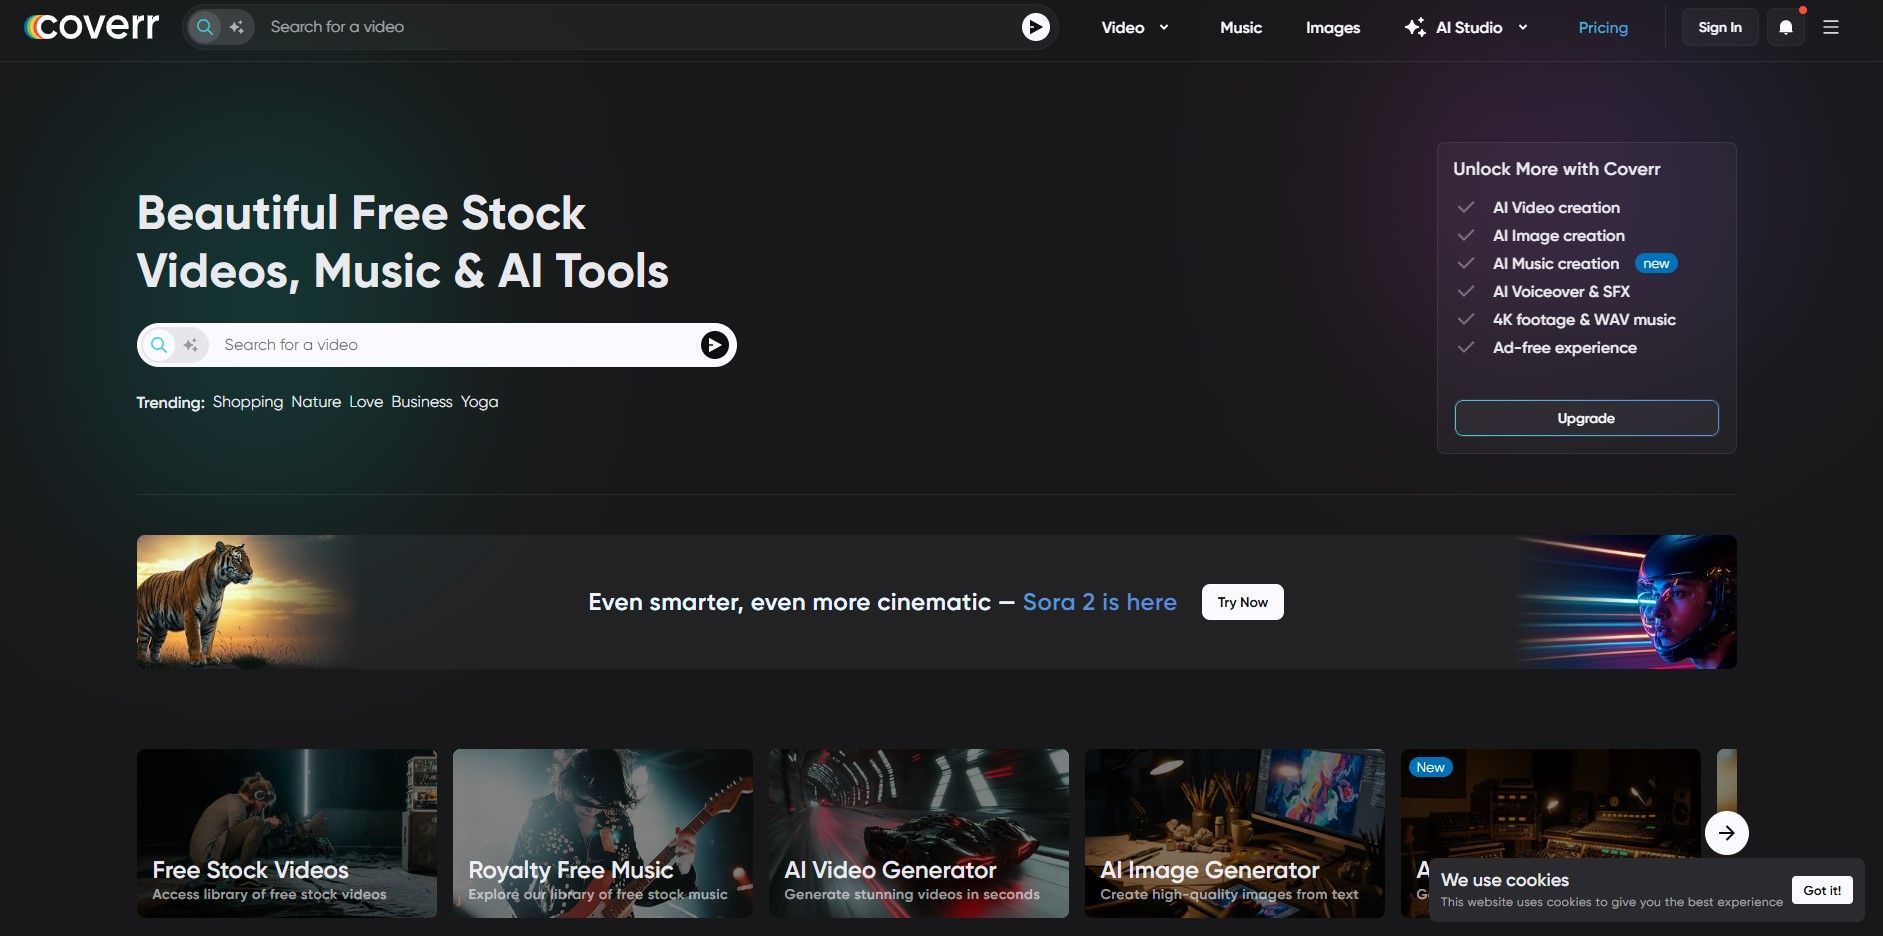Screen dimensions: 1883x936
Task: Open the Images menu item
Action: [1333, 28]
